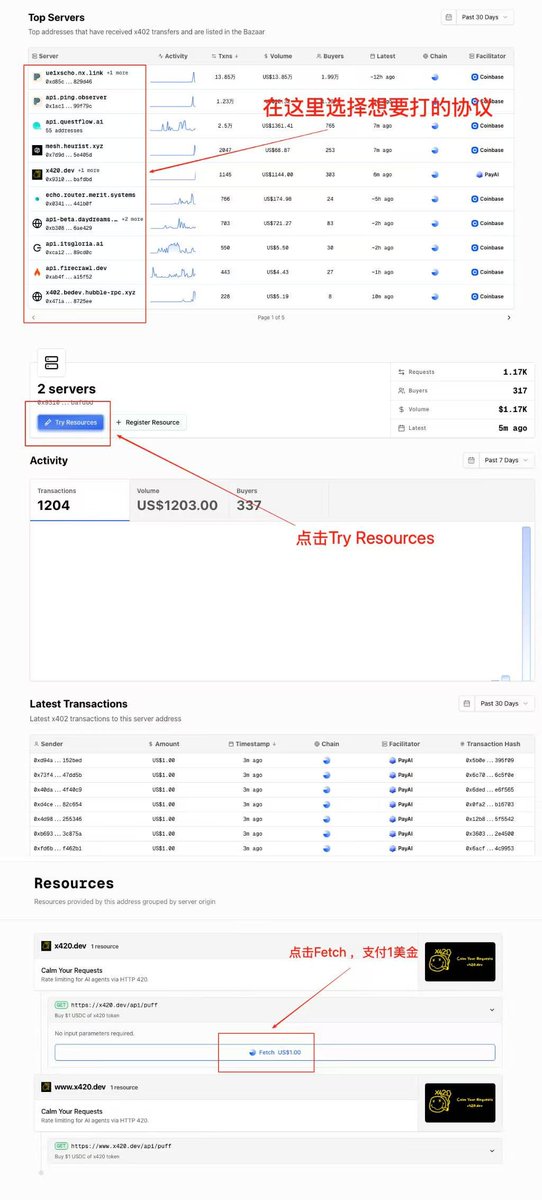Click sender 0x40da...4f40c9
The width and height of the screenshot is (542, 1200).
click(58, 789)
